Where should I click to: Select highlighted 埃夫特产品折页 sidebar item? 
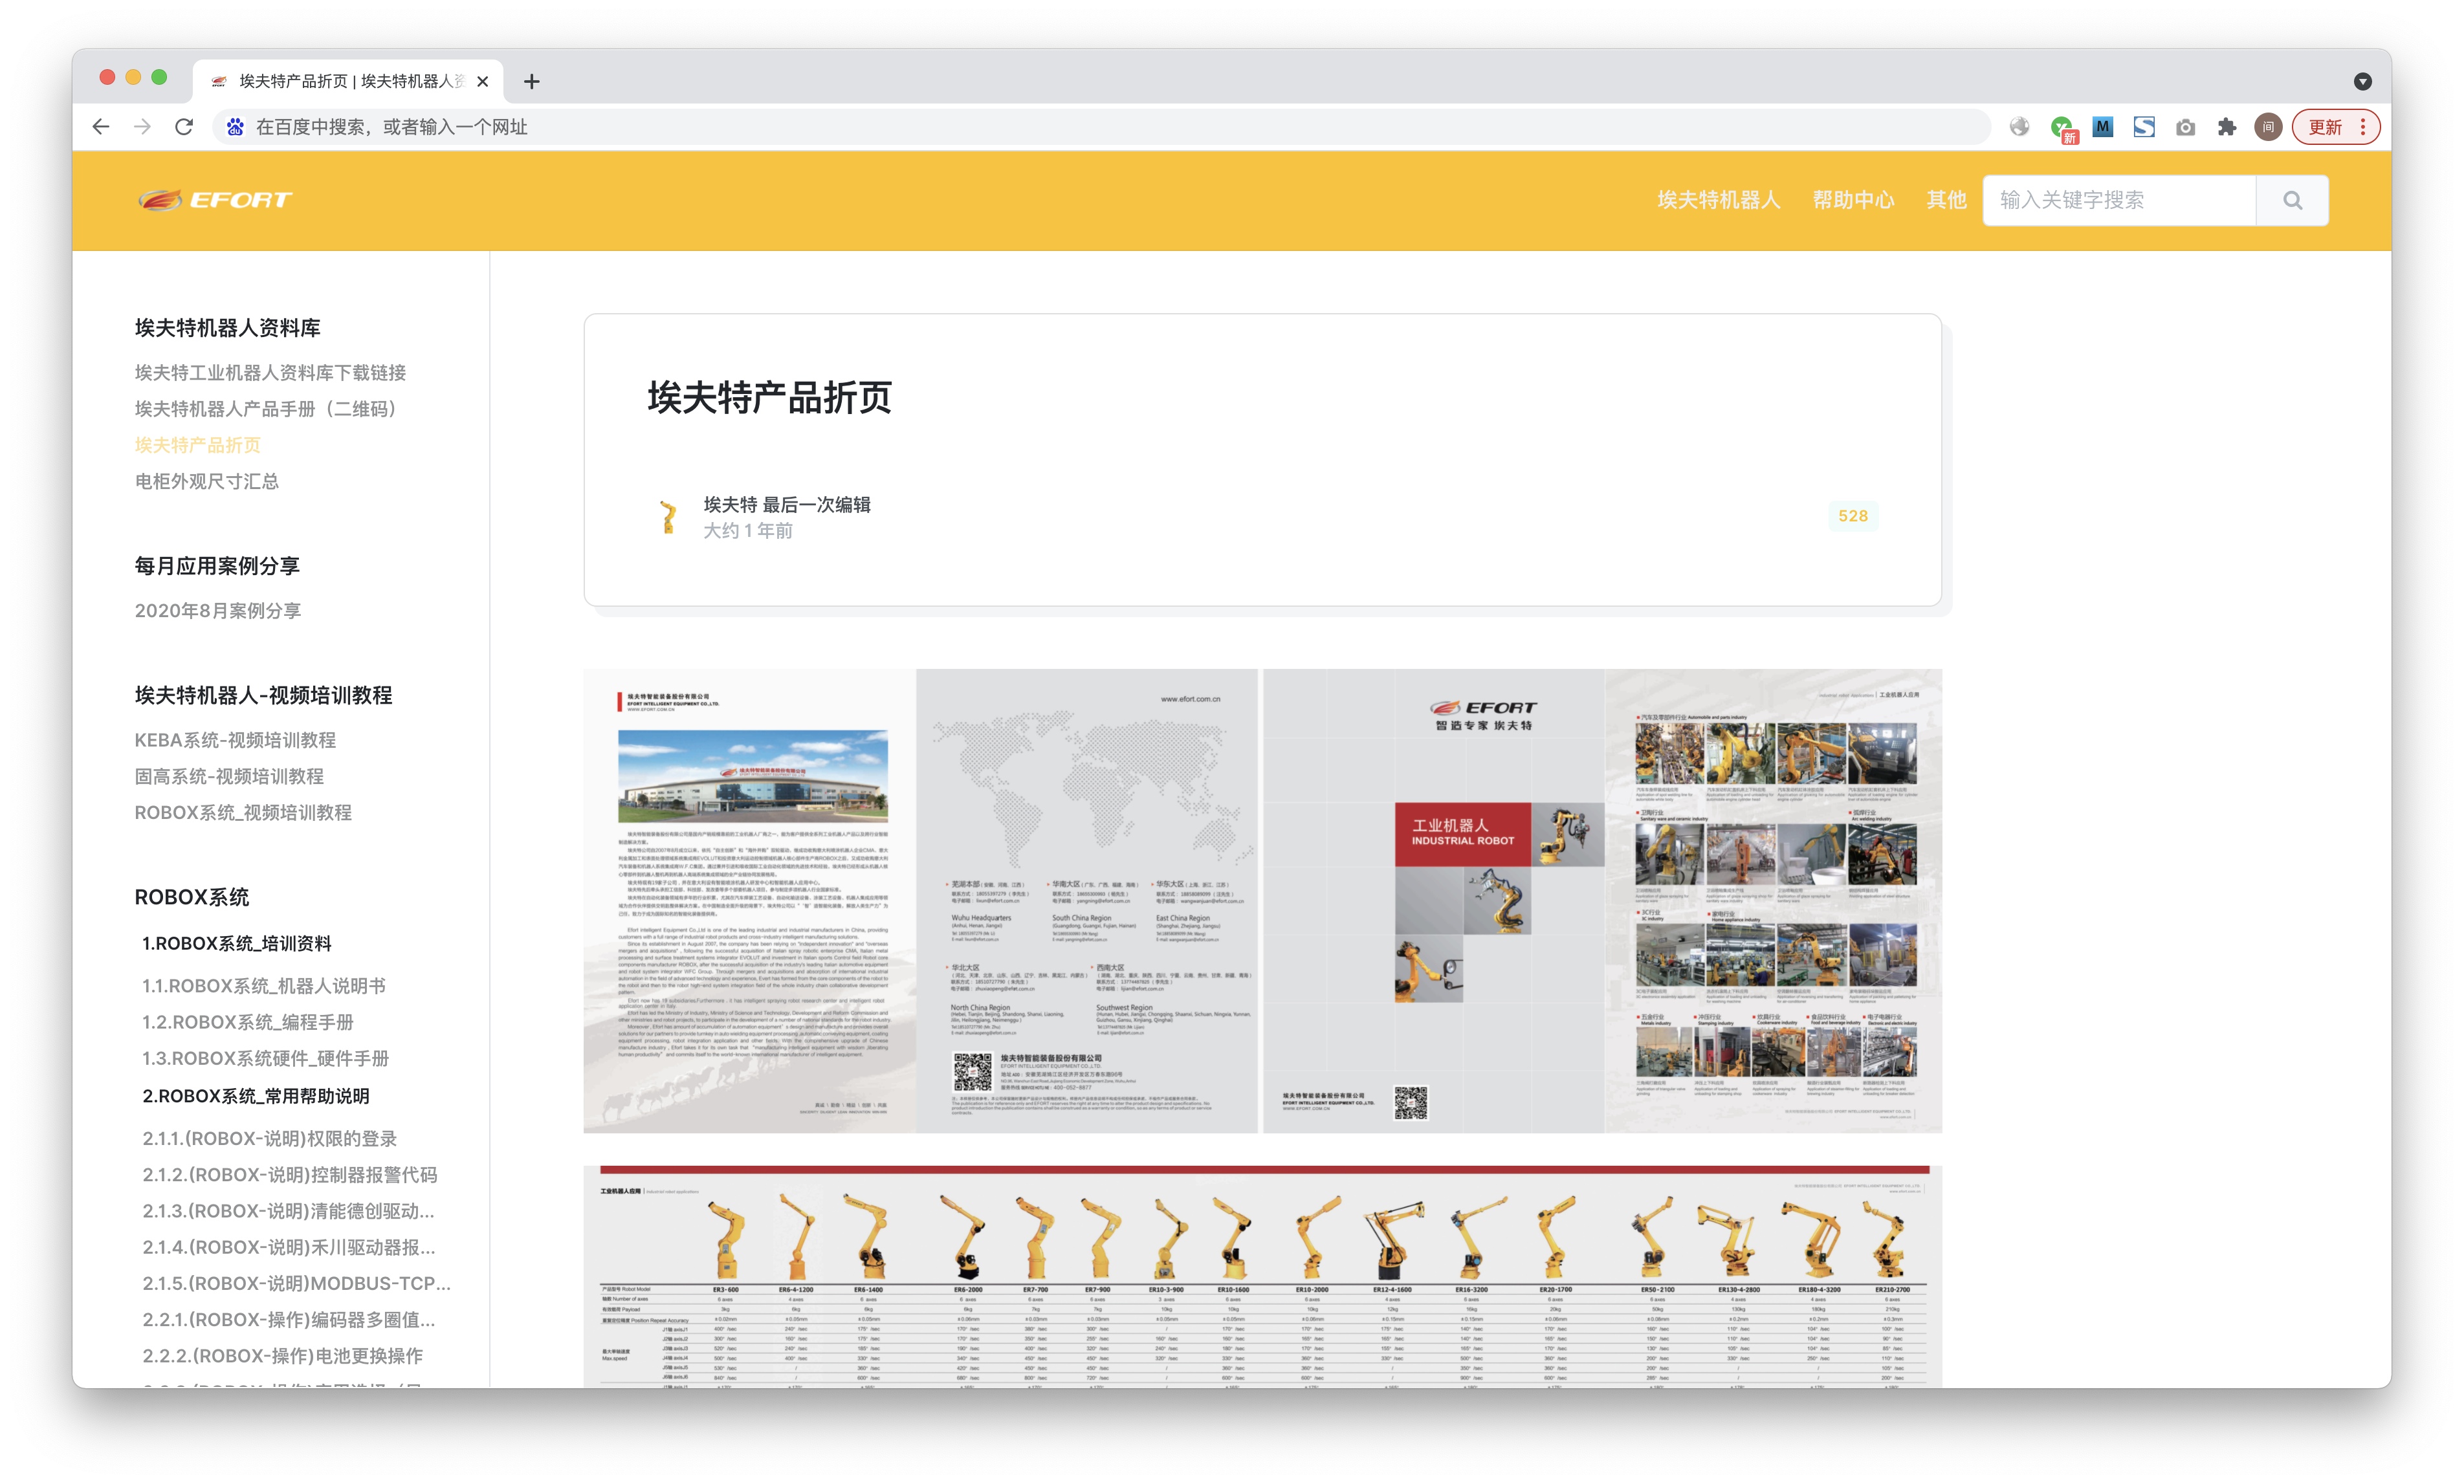[198, 445]
